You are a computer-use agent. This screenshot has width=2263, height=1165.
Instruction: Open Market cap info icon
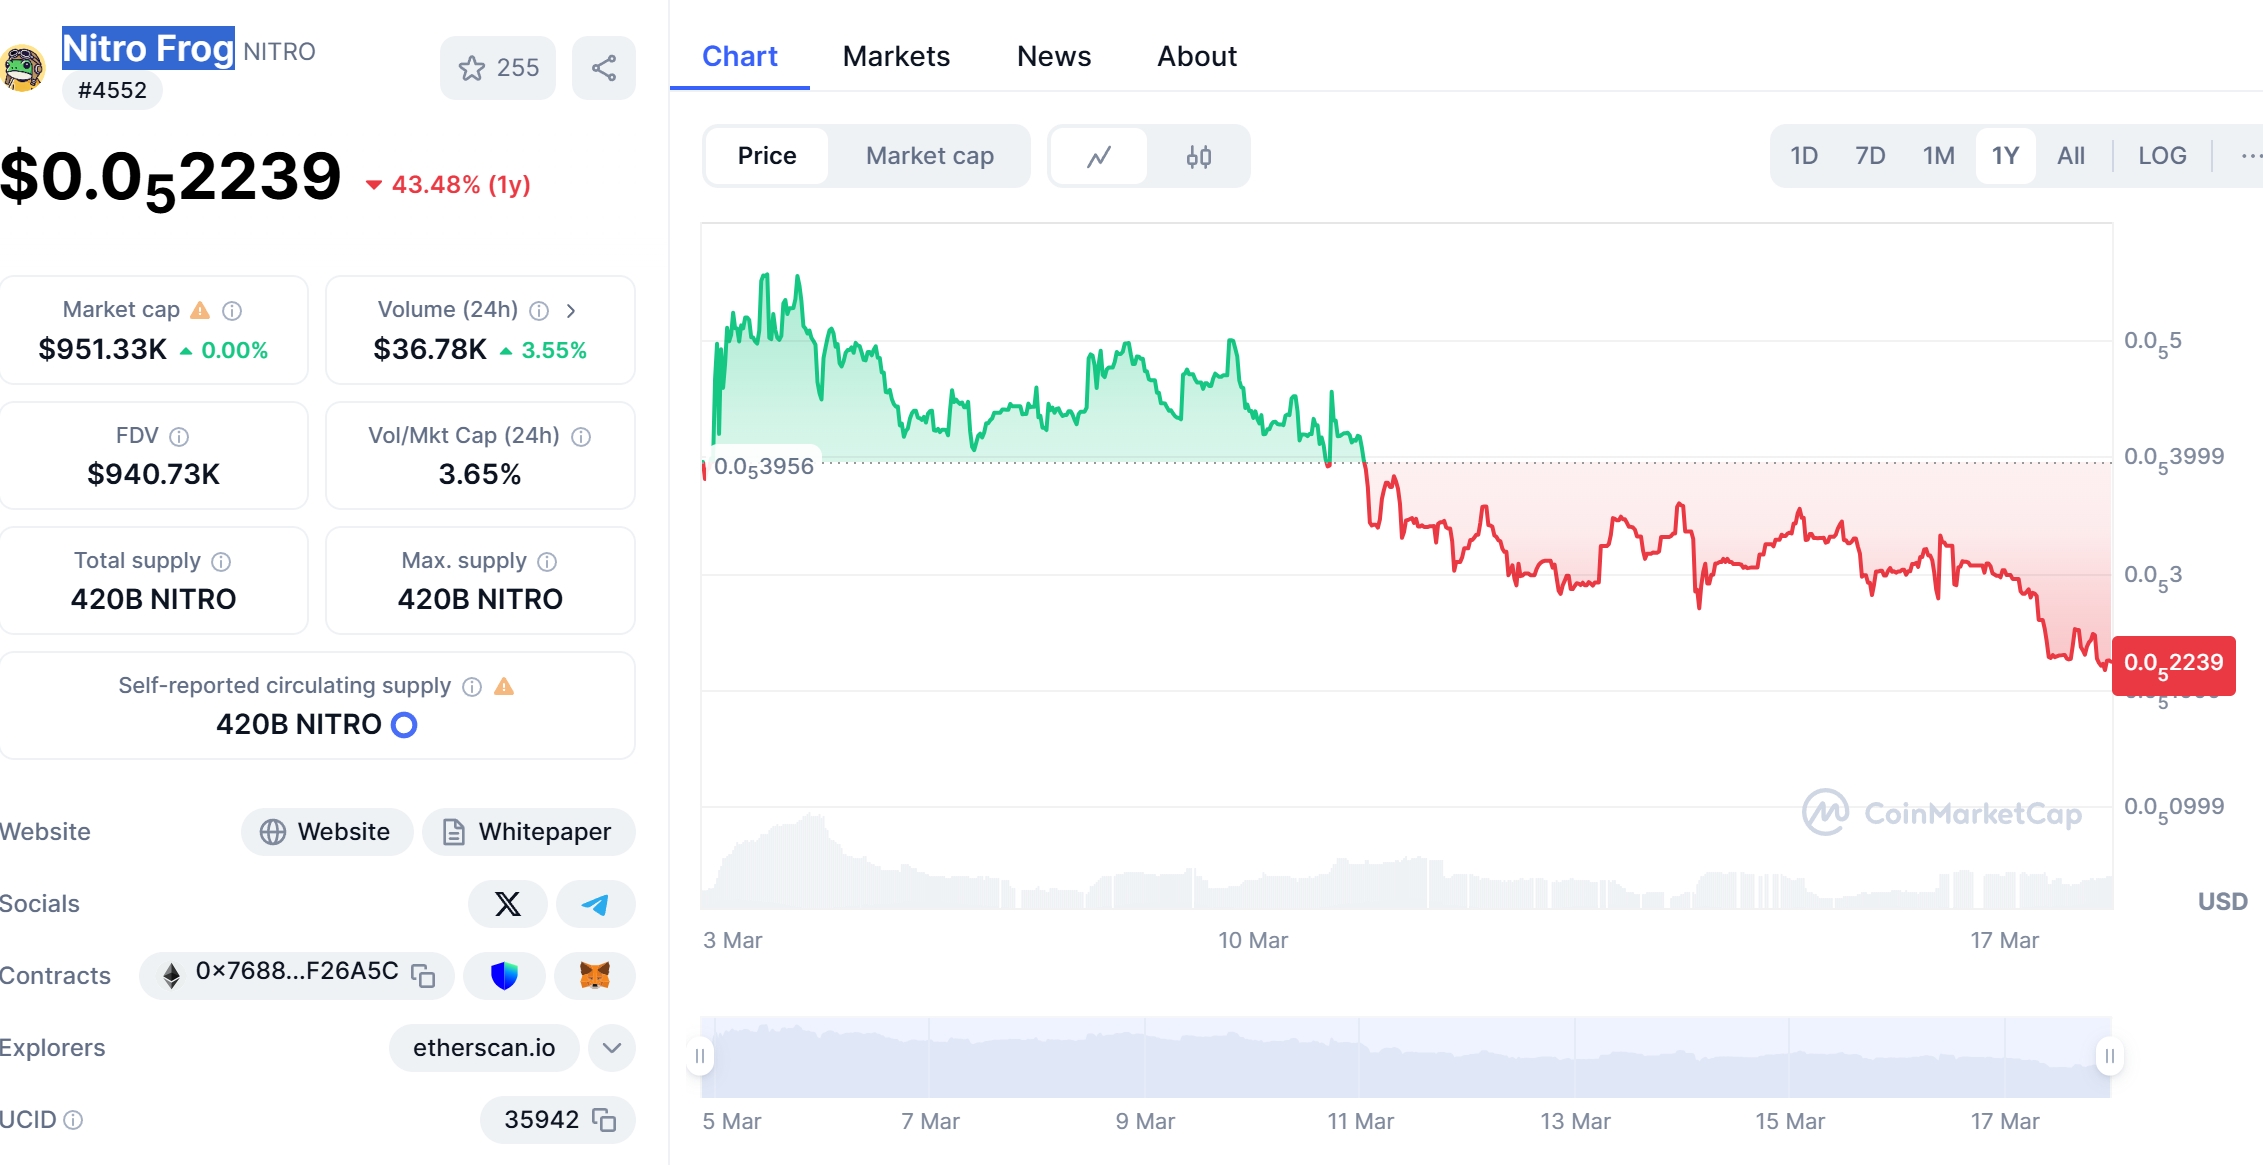pyautogui.click(x=232, y=311)
